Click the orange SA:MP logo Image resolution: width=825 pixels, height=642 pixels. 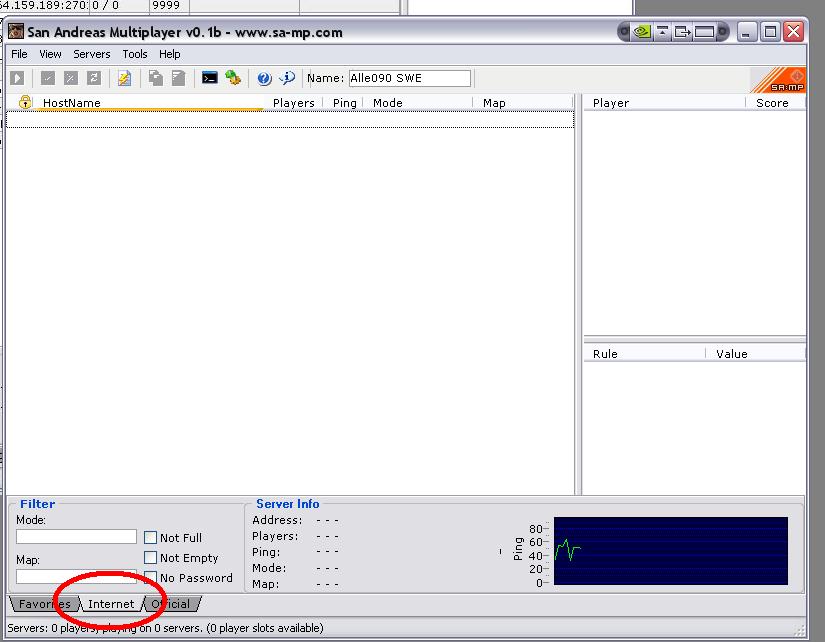pyautogui.click(x=779, y=81)
